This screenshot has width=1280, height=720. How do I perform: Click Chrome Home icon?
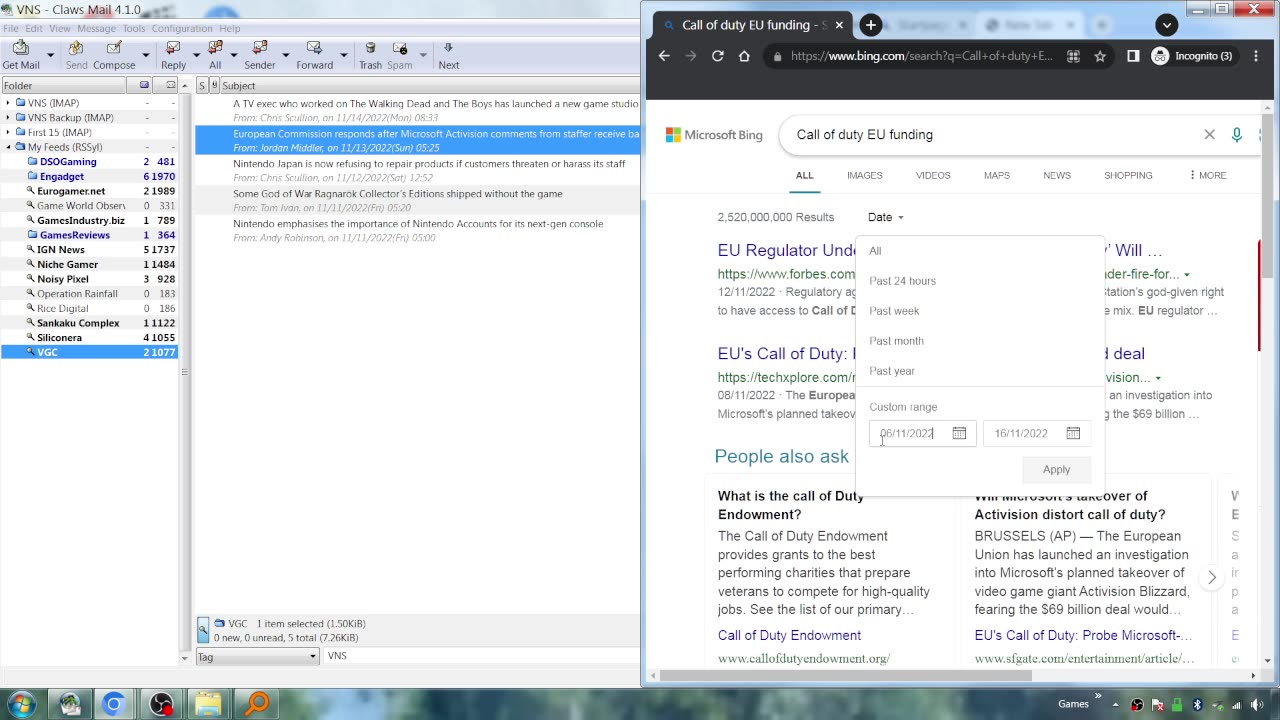tap(744, 56)
